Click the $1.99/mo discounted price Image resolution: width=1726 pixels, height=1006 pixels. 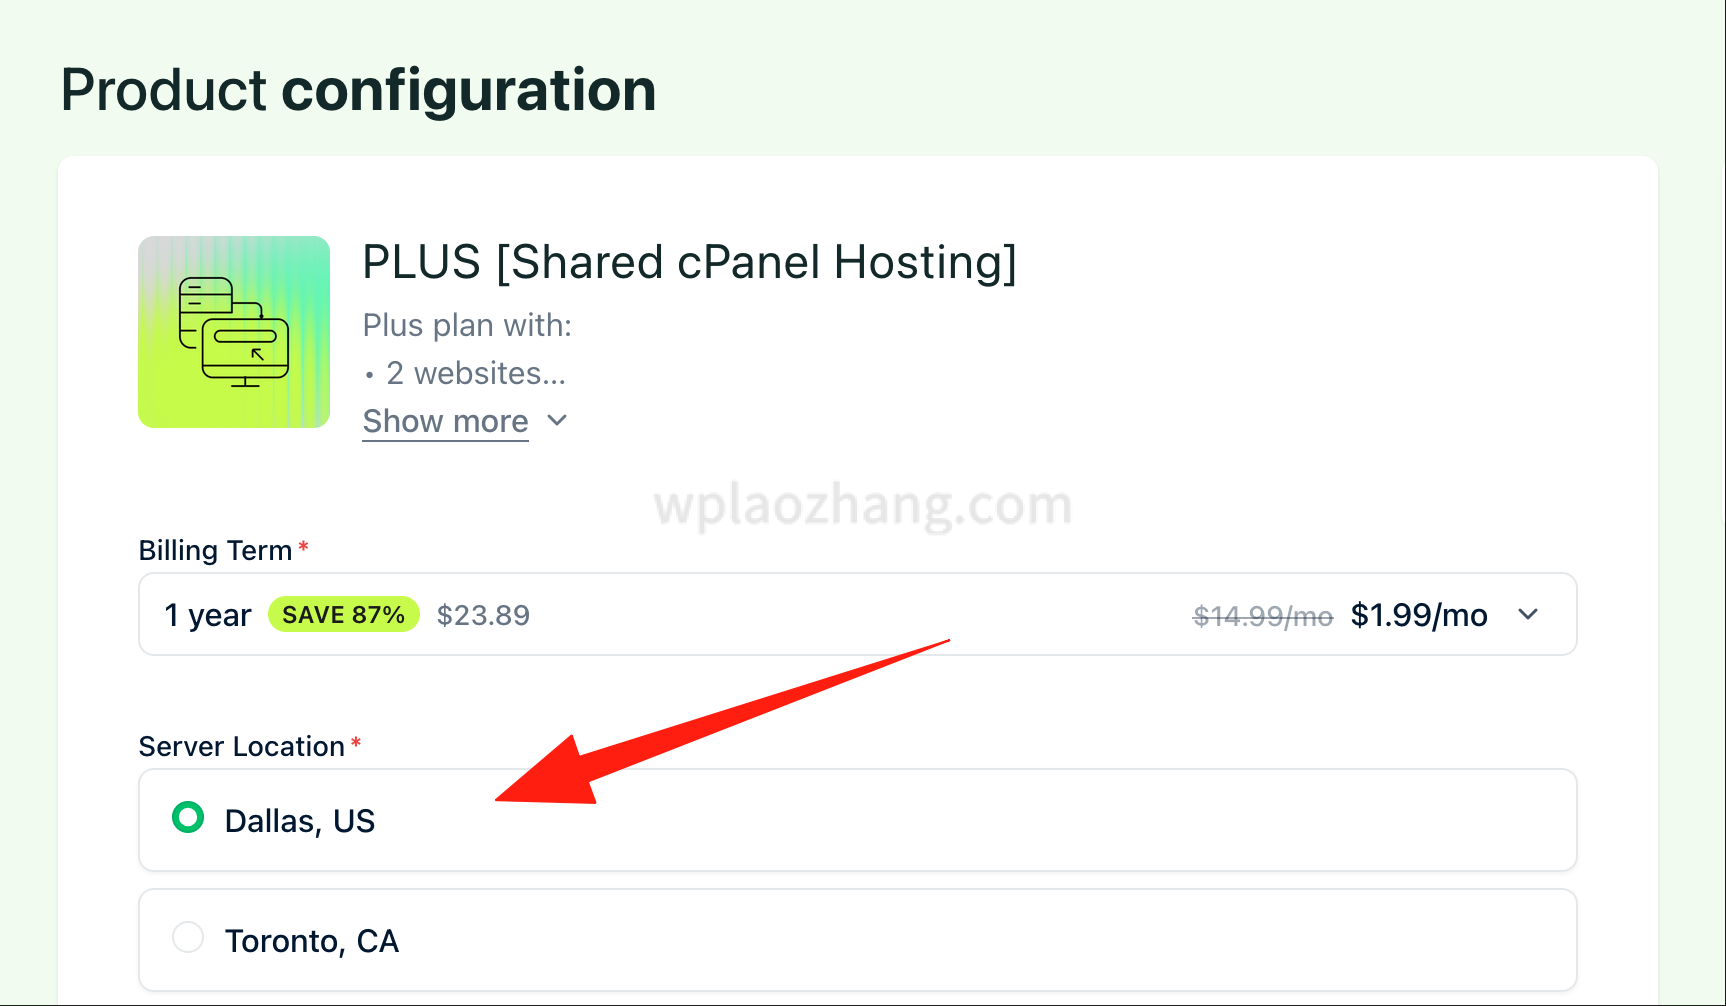[x=1418, y=615]
